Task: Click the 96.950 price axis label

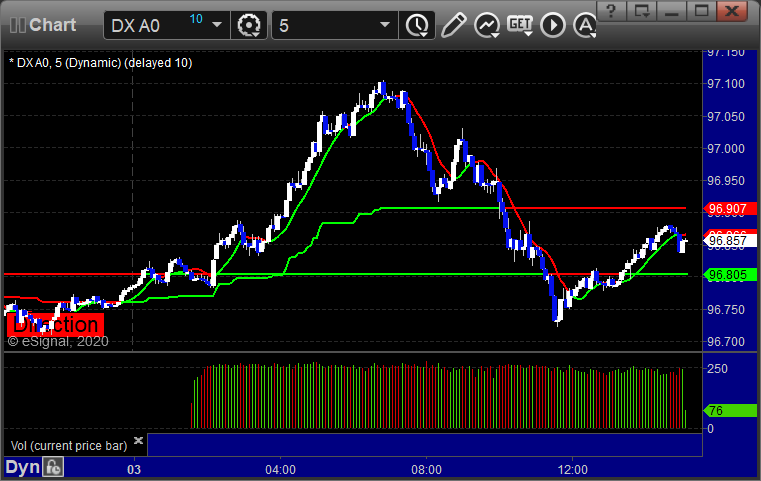Action: pyautogui.click(x=726, y=181)
